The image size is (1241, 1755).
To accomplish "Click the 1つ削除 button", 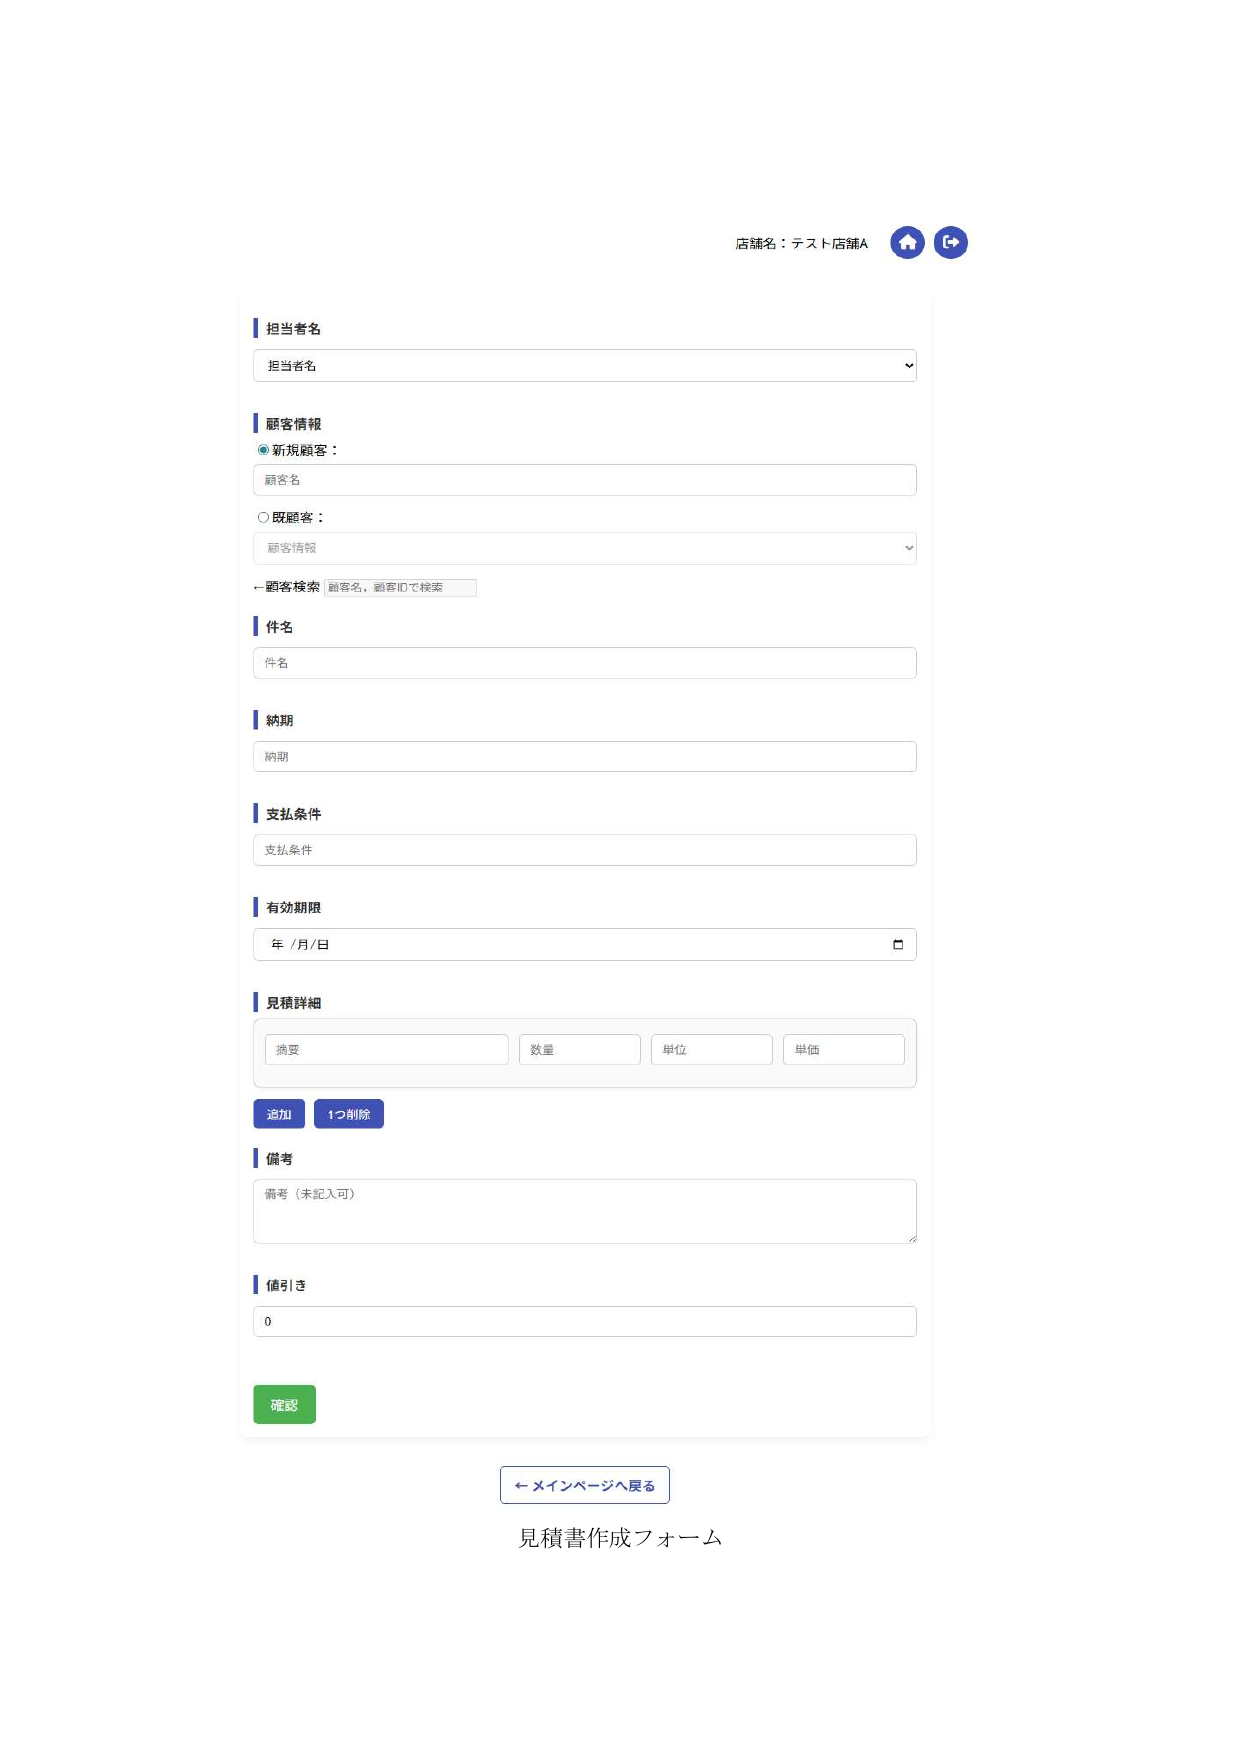I will [x=348, y=1114].
